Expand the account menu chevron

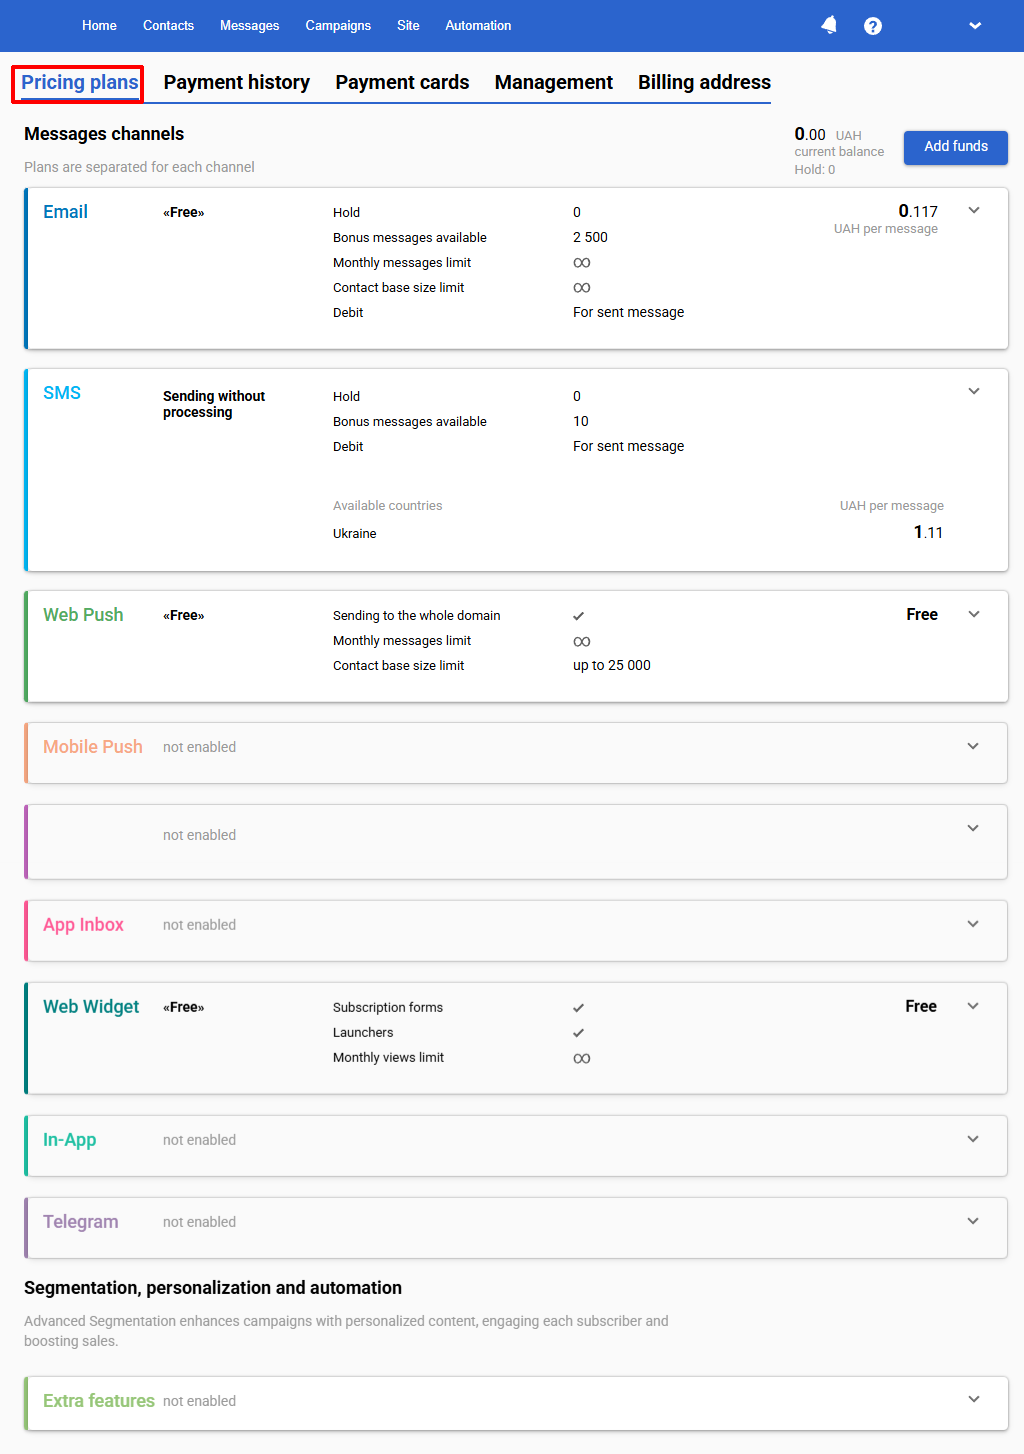(974, 25)
